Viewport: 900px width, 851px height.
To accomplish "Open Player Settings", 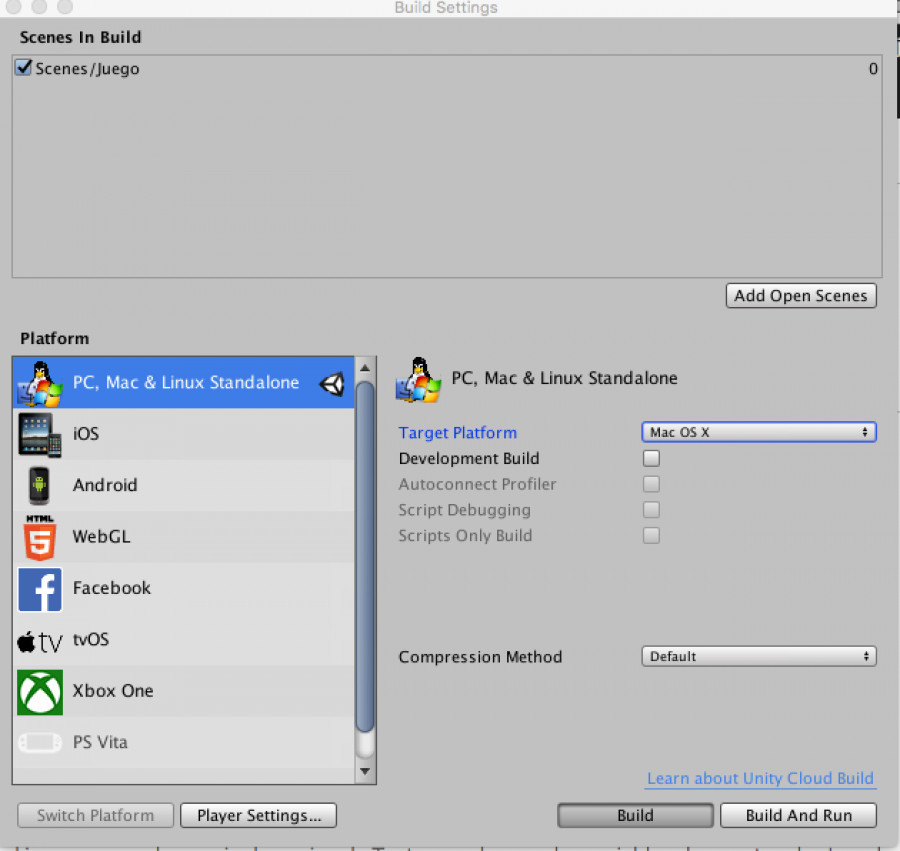I will point(258,815).
